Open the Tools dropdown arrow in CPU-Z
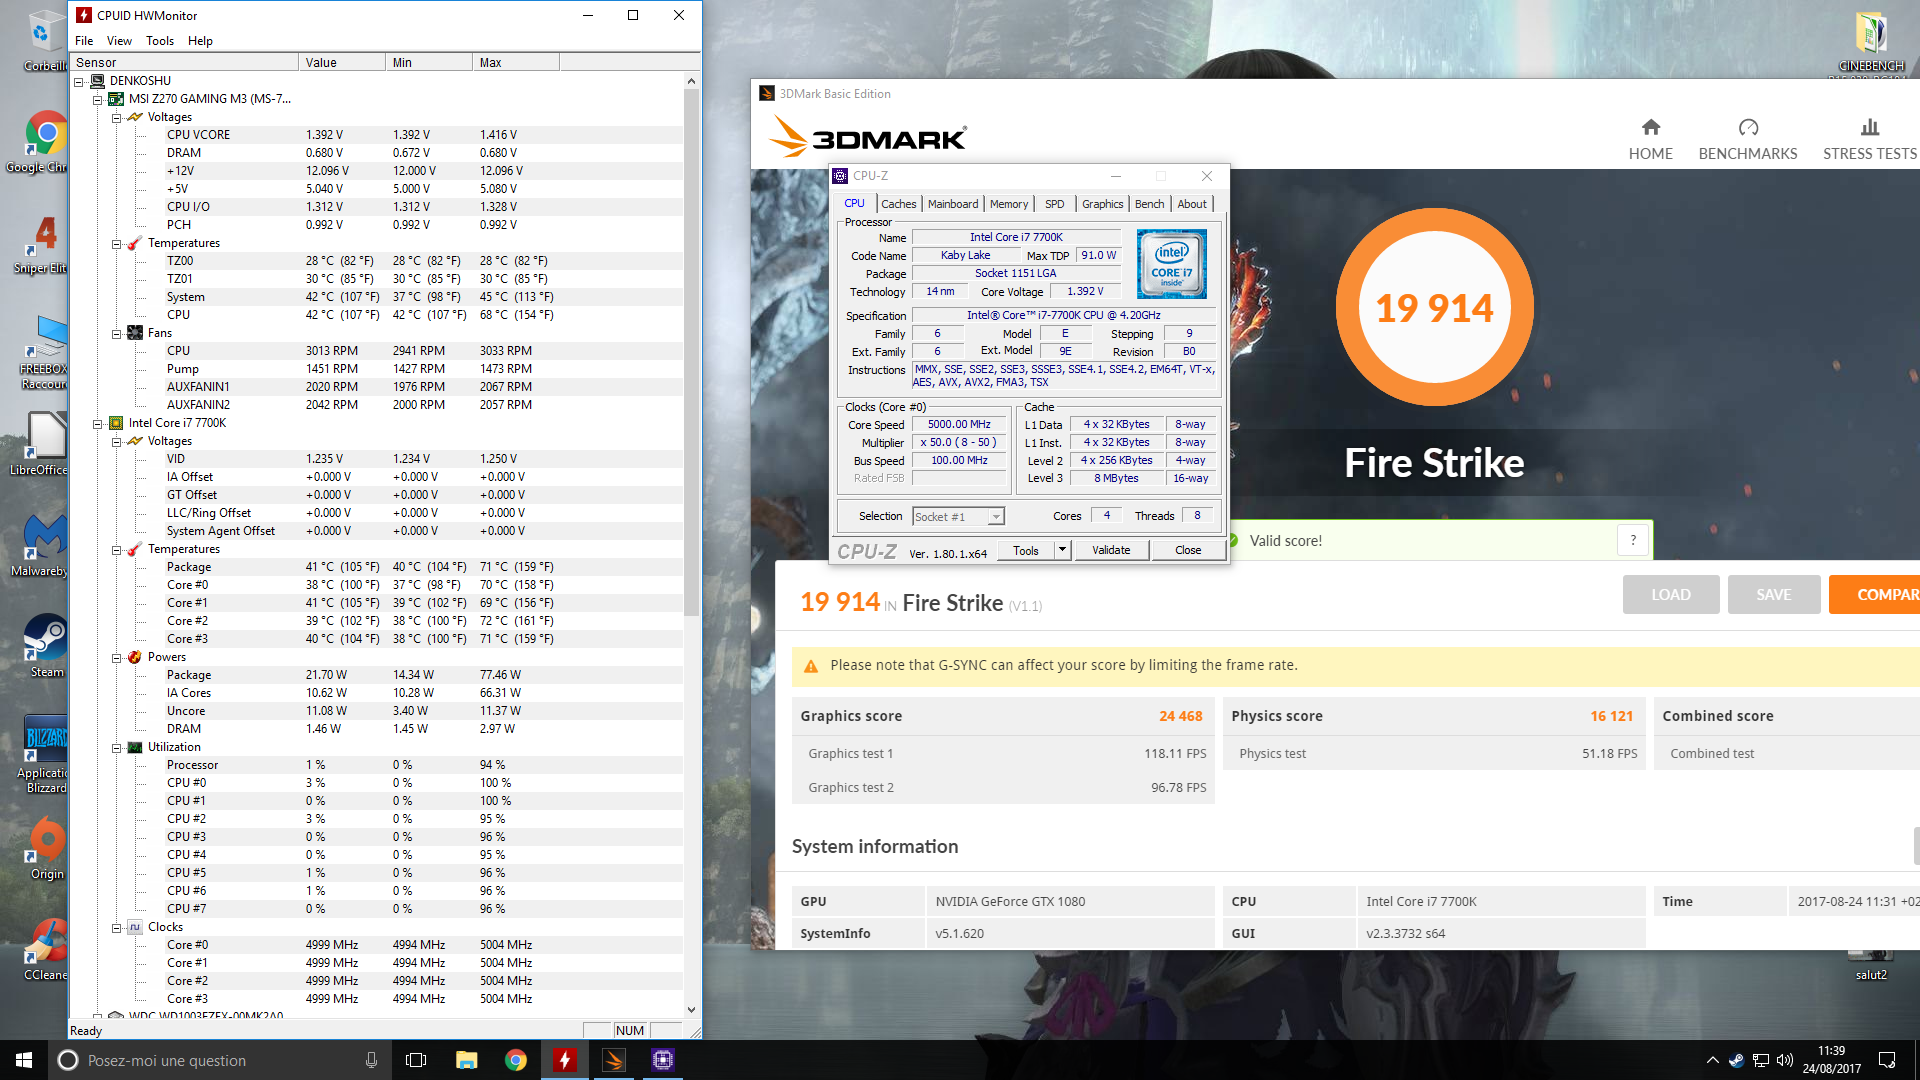This screenshot has height=1080, width=1920. pos(1062,550)
